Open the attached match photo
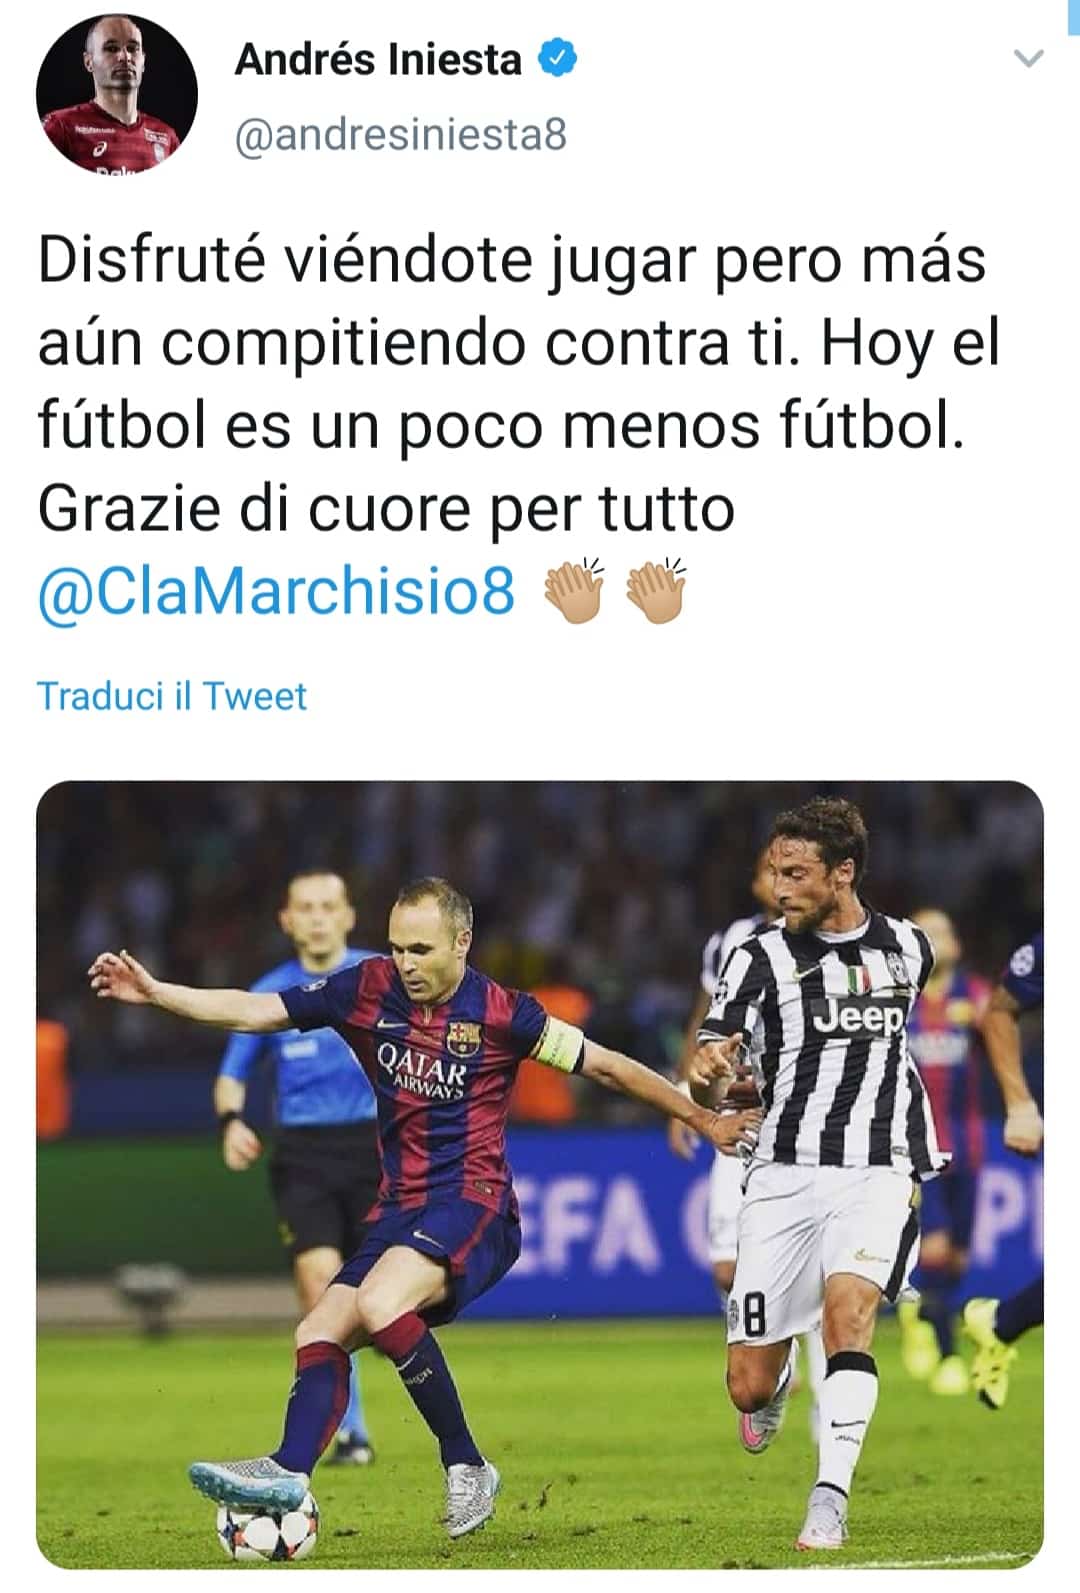 pos(540,1175)
